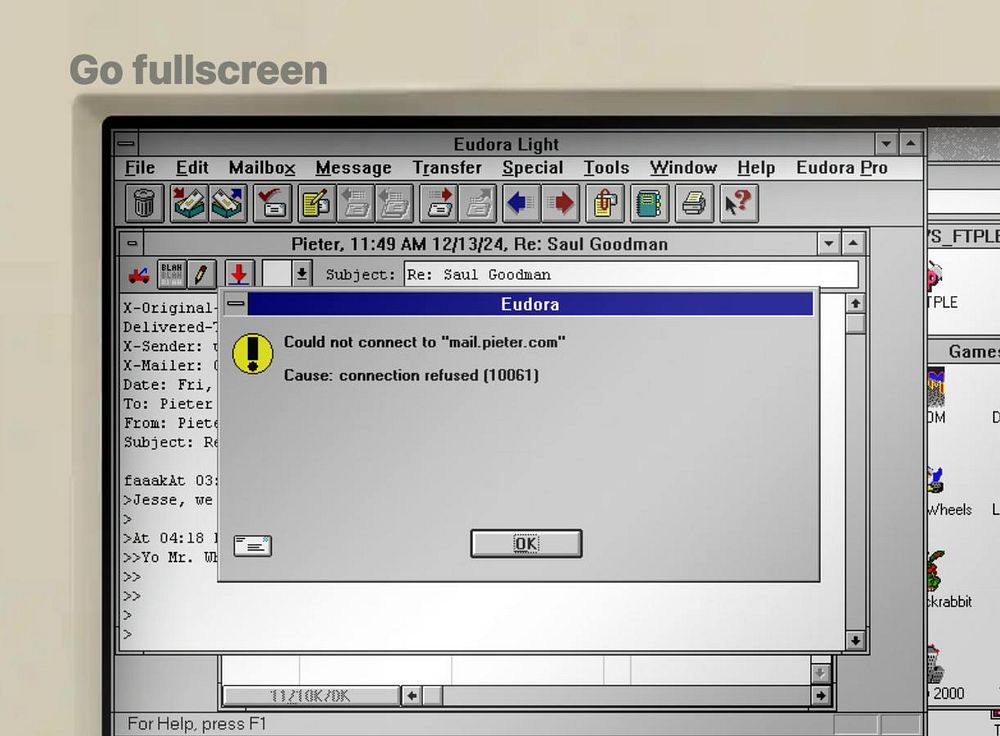Open the File menu
Screen dimensions: 1000x736
point(140,168)
